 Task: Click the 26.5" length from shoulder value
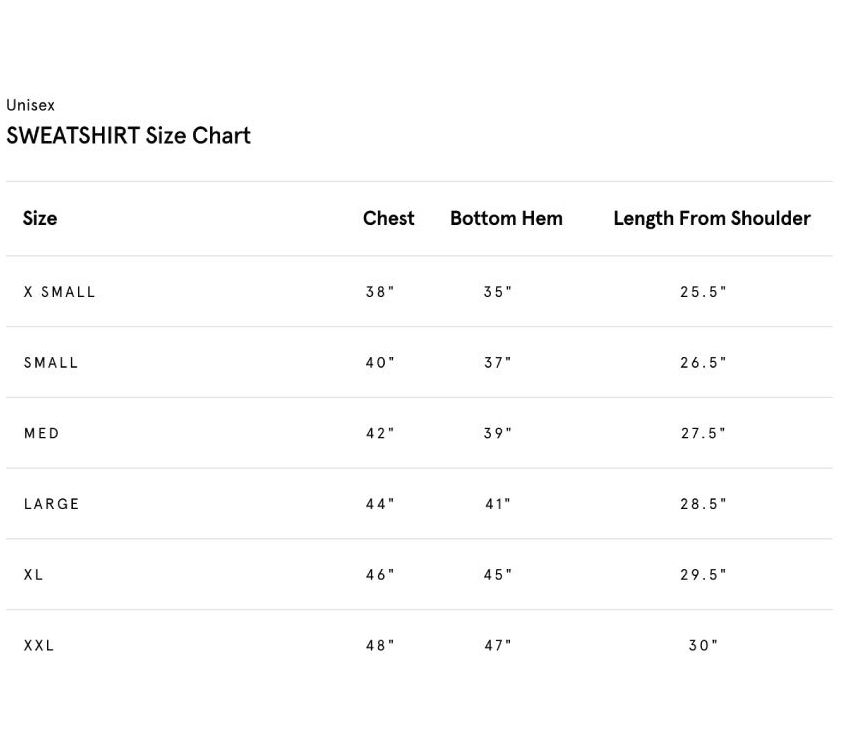pos(703,363)
